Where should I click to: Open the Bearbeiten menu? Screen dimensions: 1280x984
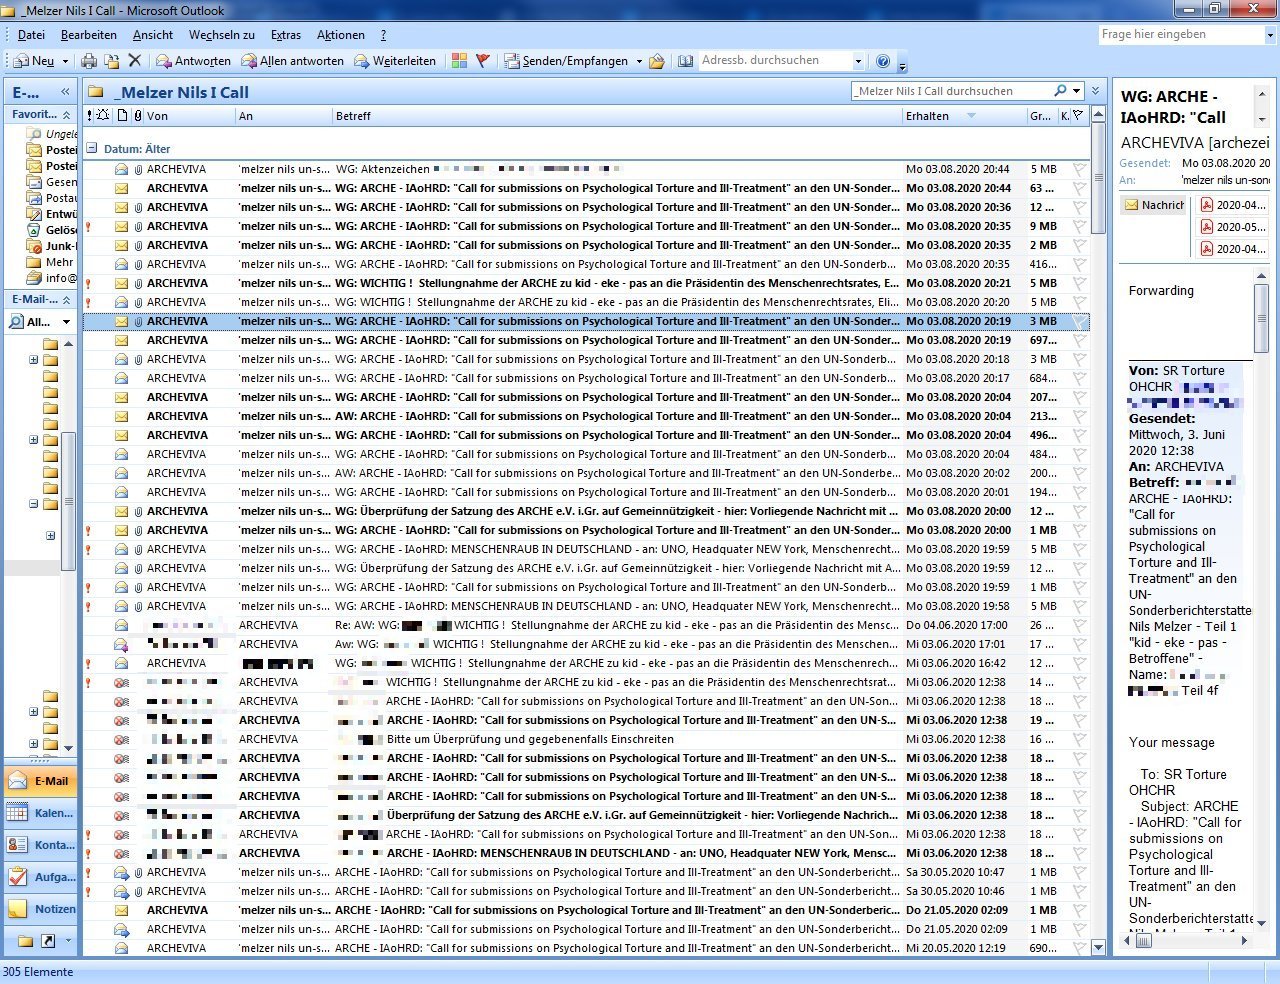pos(89,35)
